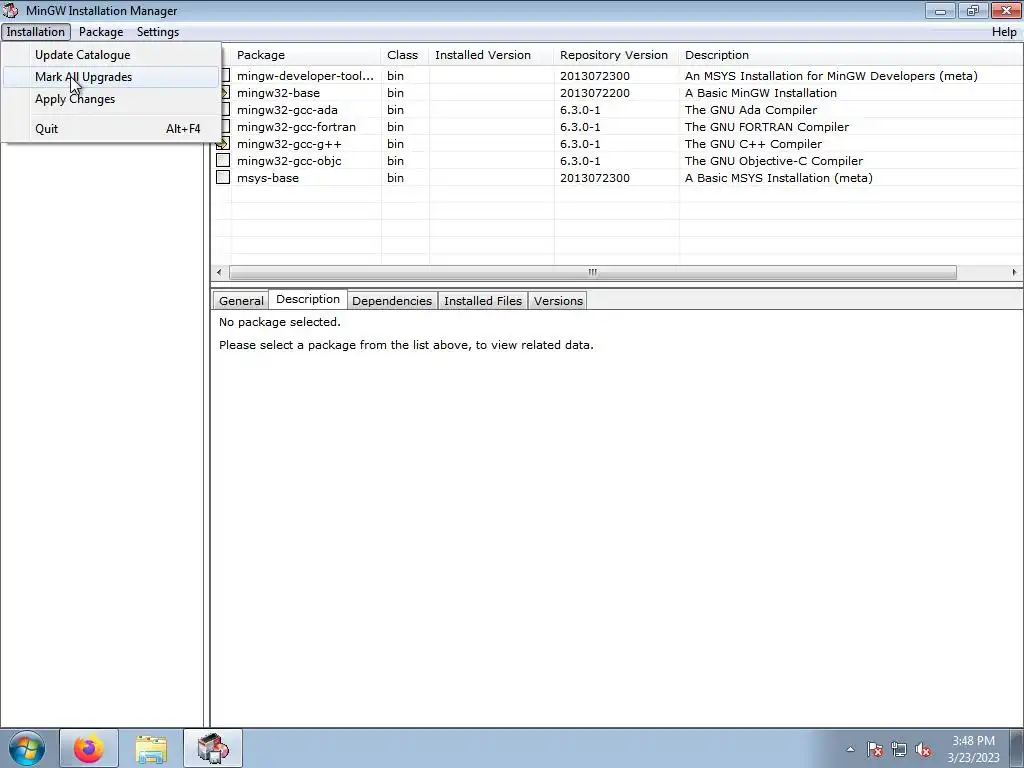Viewport: 1024px width, 768px height.
Task: Toggle the mingw32-base marked checkbox
Action: (x=223, y=93)
